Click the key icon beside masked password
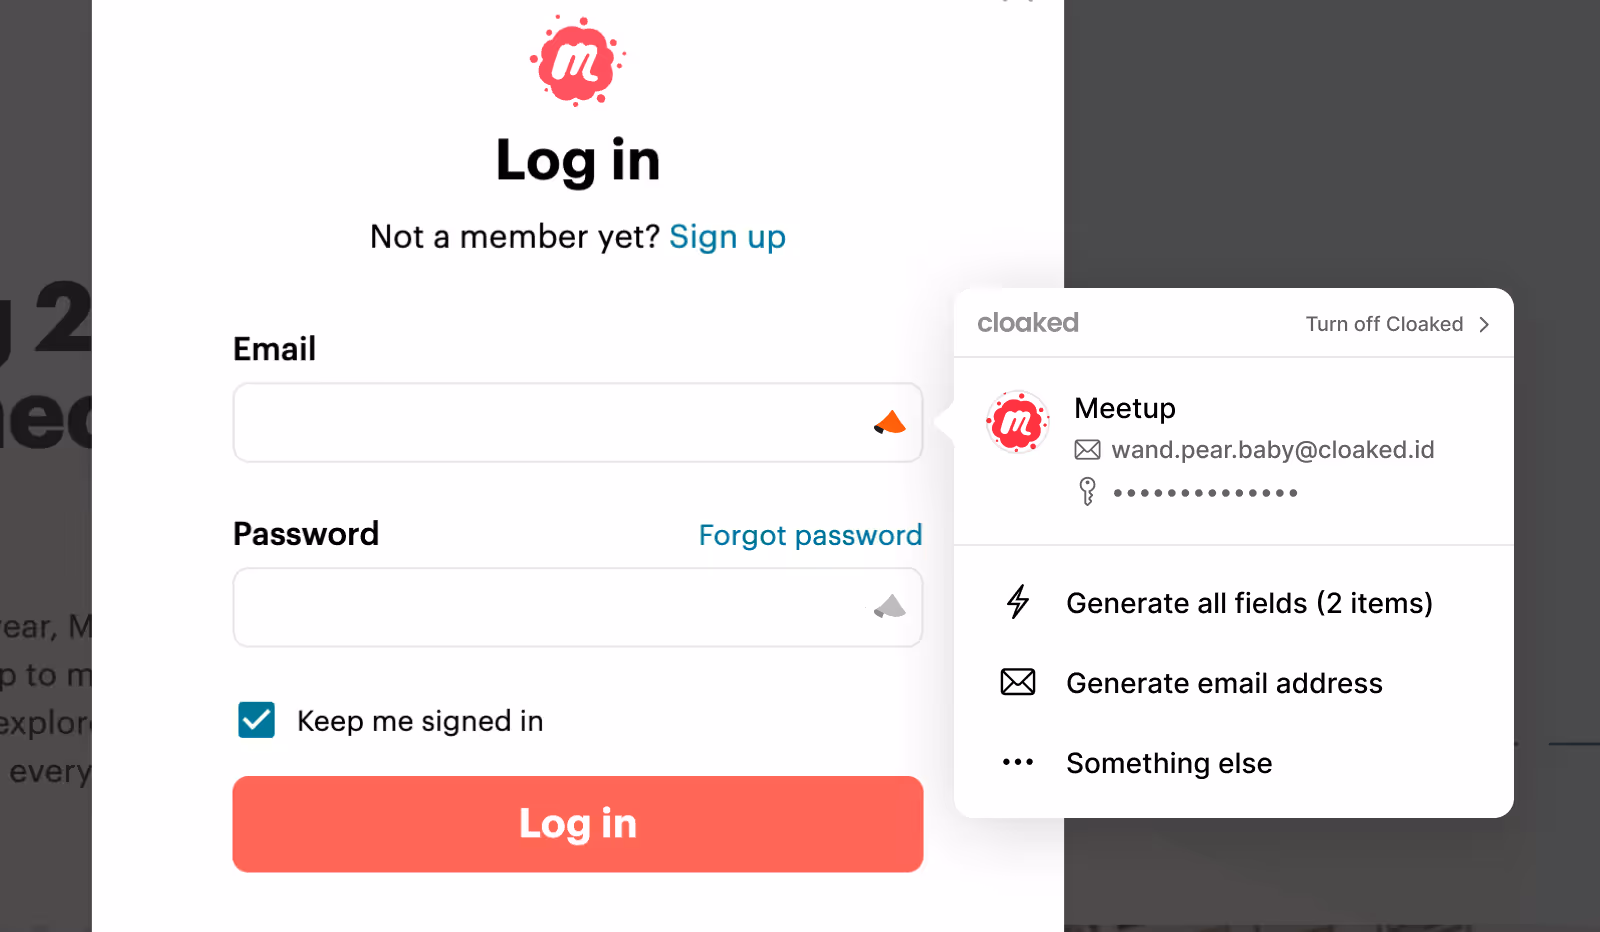Viewport: 1600px width, 932px height. click(1088, 491)
